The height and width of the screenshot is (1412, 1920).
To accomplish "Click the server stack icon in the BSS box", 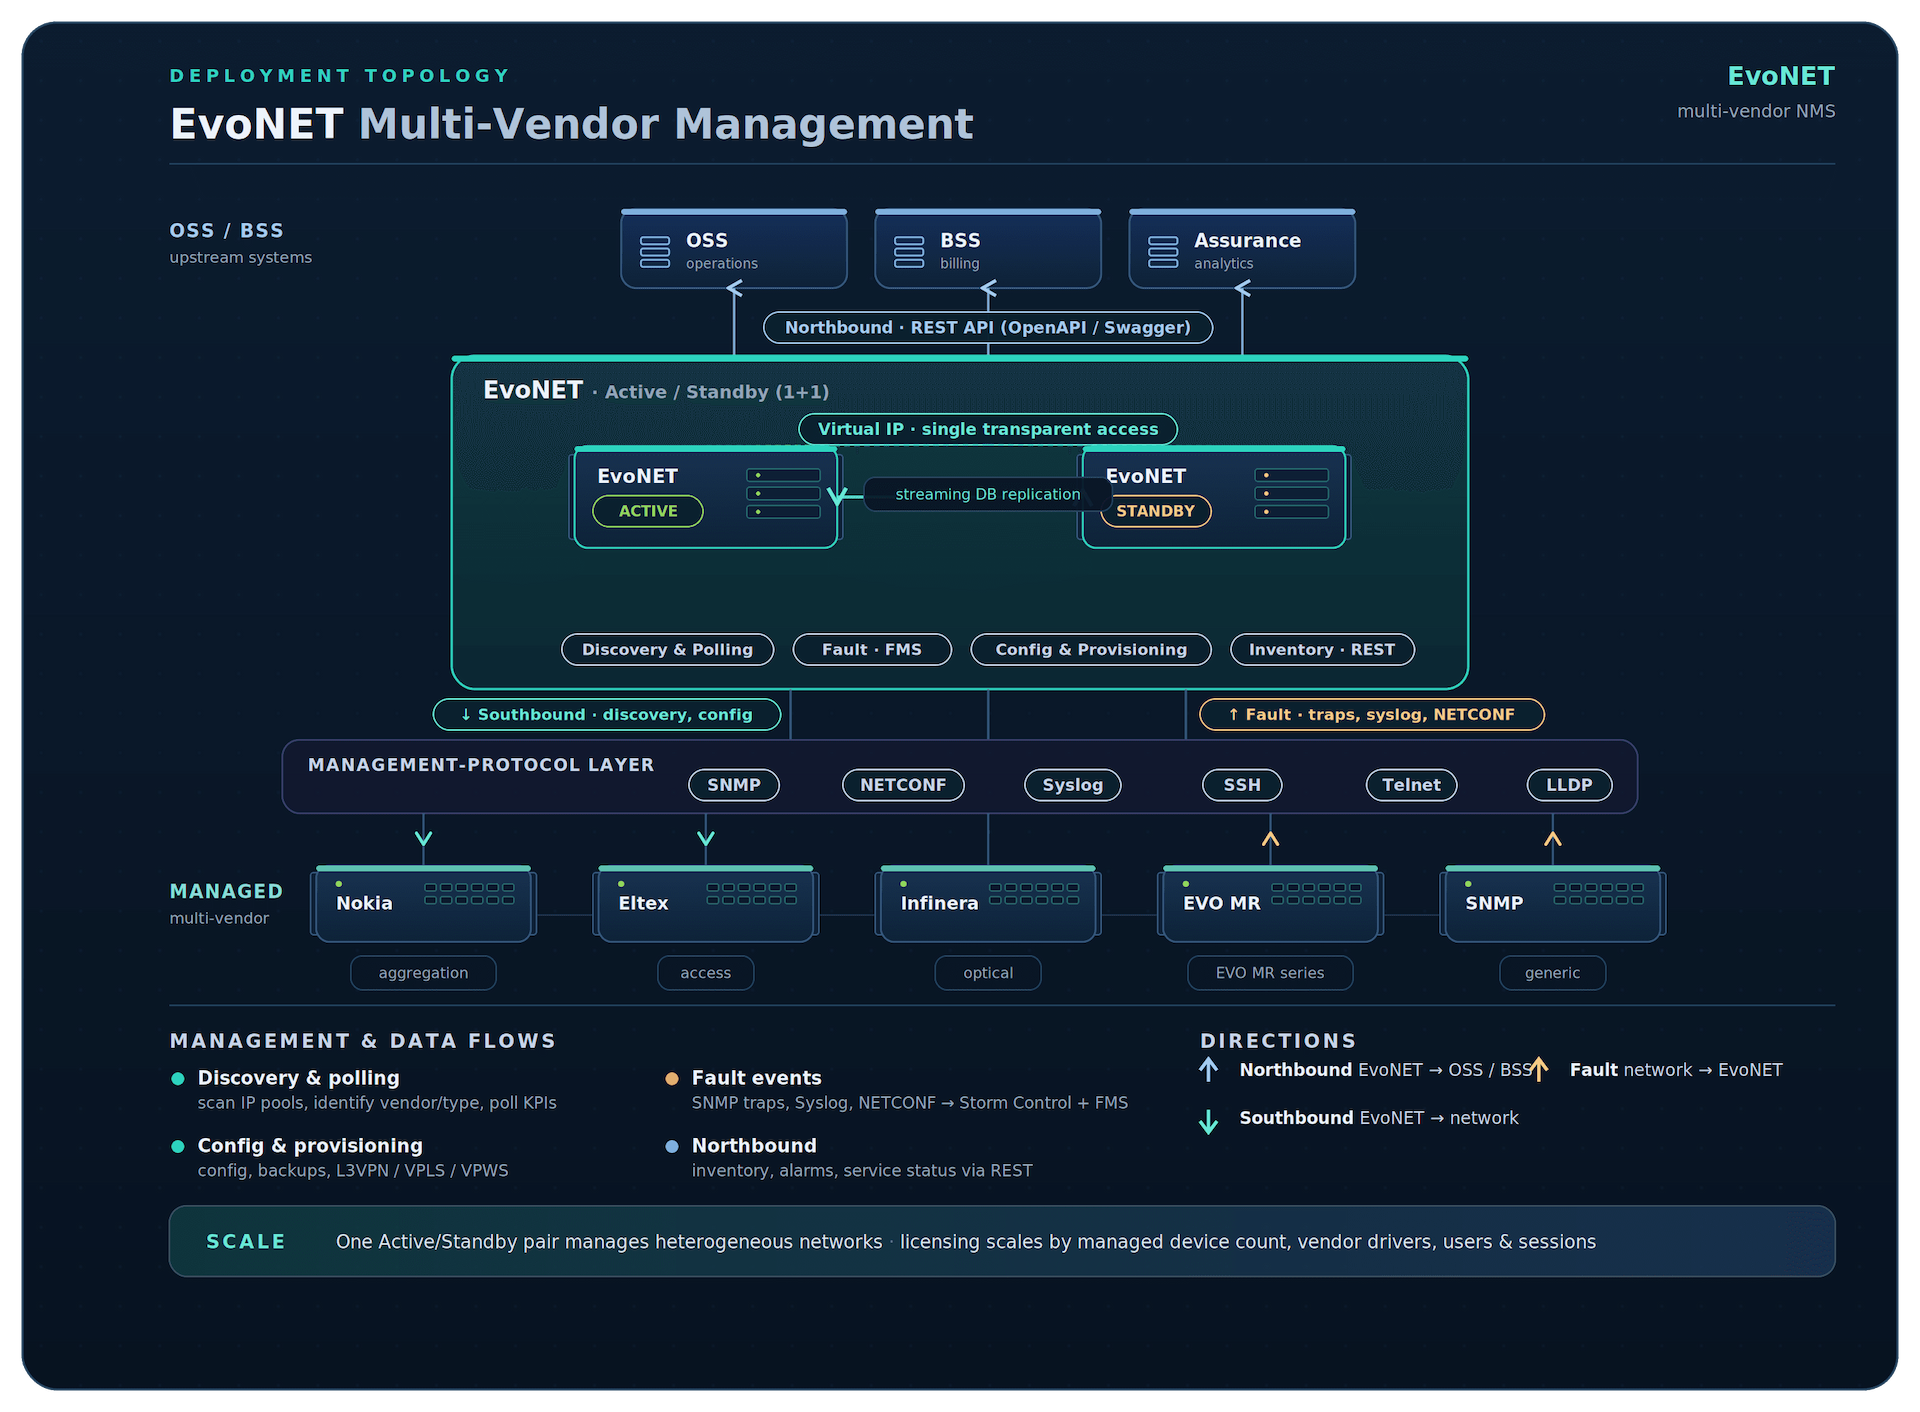I will point(909,252).
